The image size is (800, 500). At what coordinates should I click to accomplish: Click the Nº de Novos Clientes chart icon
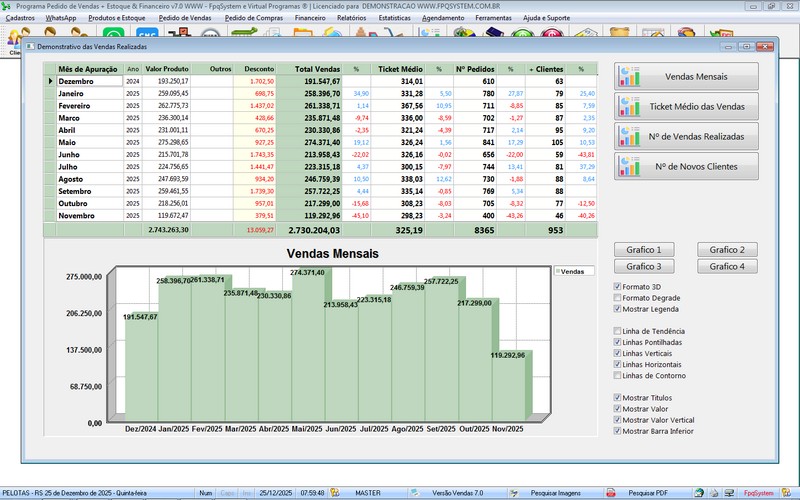tap(630, 166)
